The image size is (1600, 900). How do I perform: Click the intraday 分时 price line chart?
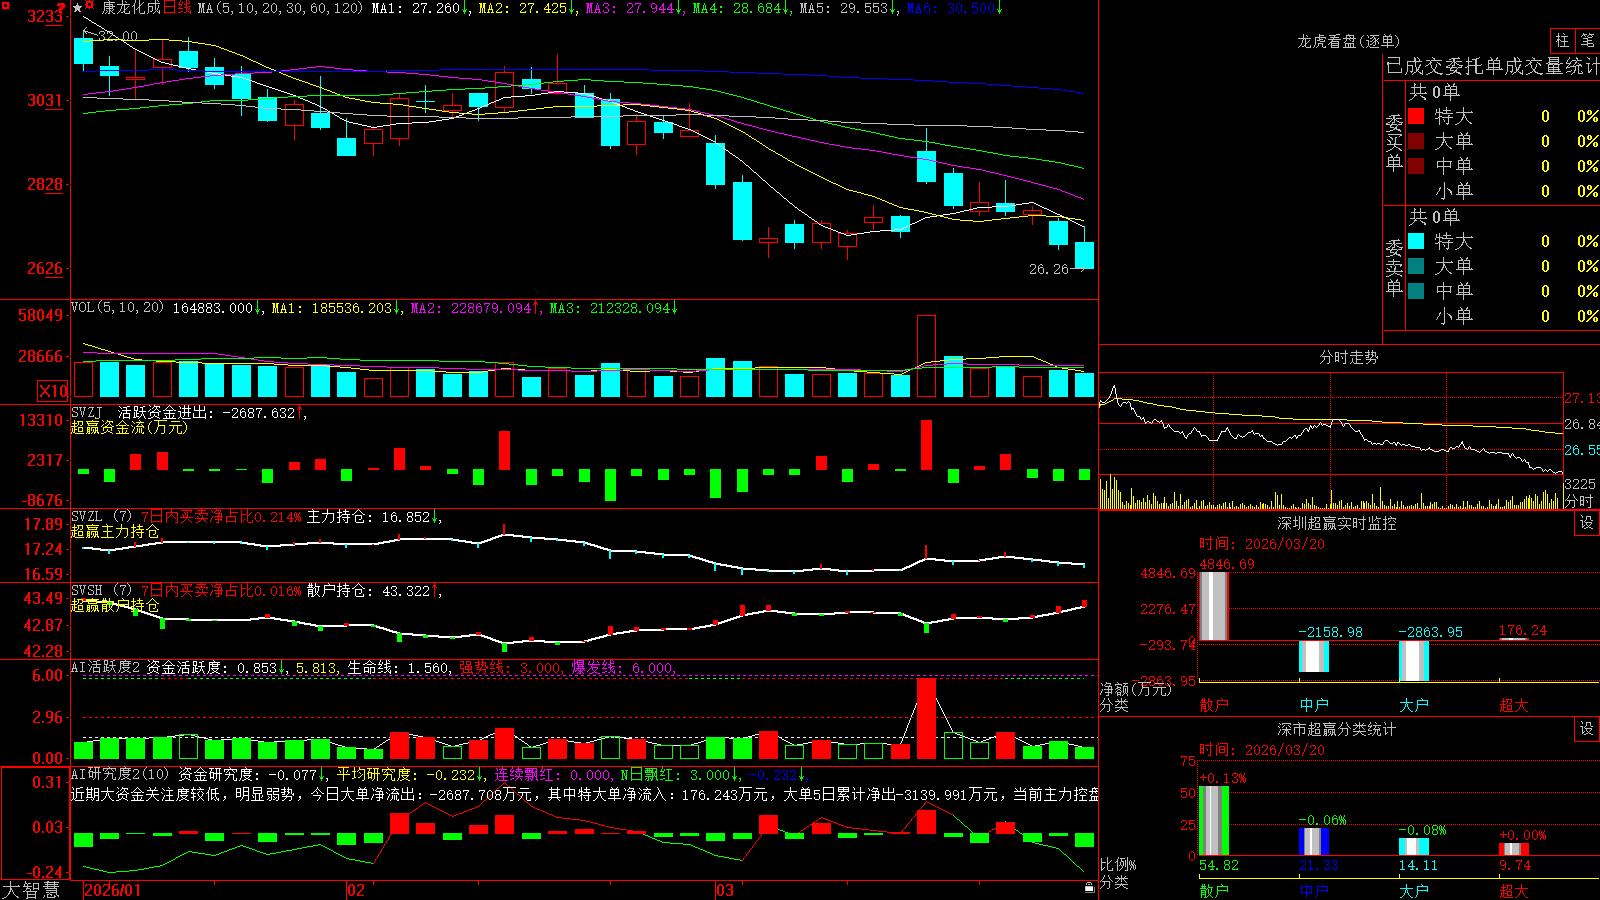coord(1331,423)
